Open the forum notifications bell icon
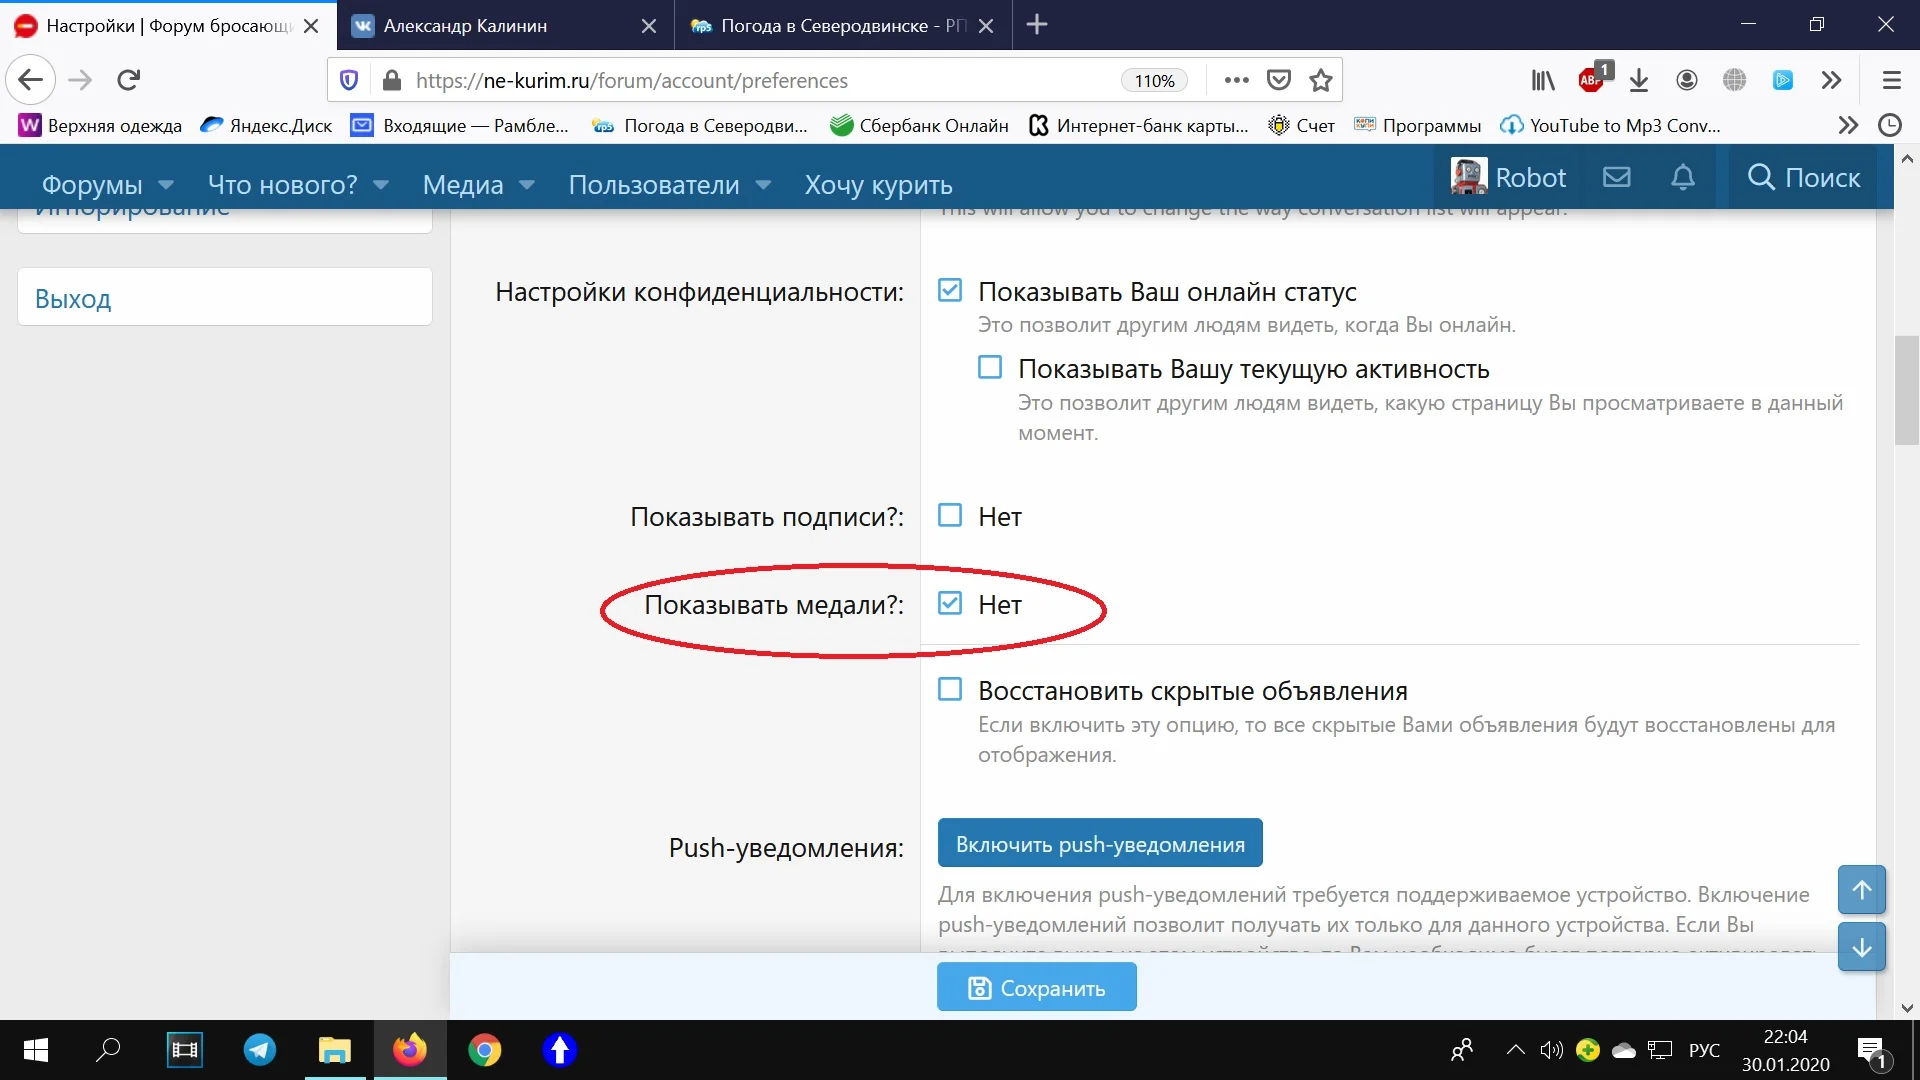 point(1684,177)
